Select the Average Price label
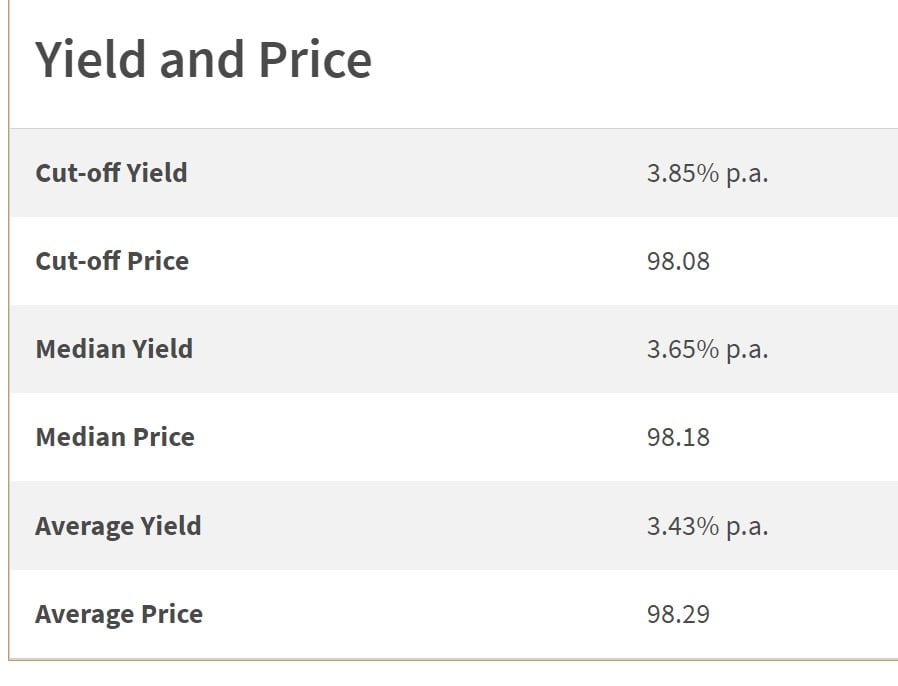Screen dimensions: 898x686 [119, 614]
